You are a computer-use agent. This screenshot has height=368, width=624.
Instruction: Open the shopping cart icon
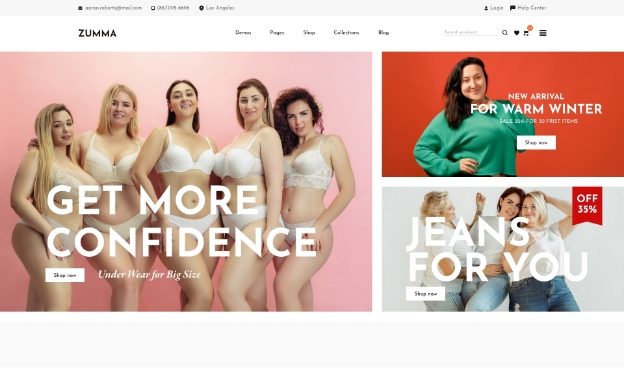pyautogui.click(x=526, y=33)
